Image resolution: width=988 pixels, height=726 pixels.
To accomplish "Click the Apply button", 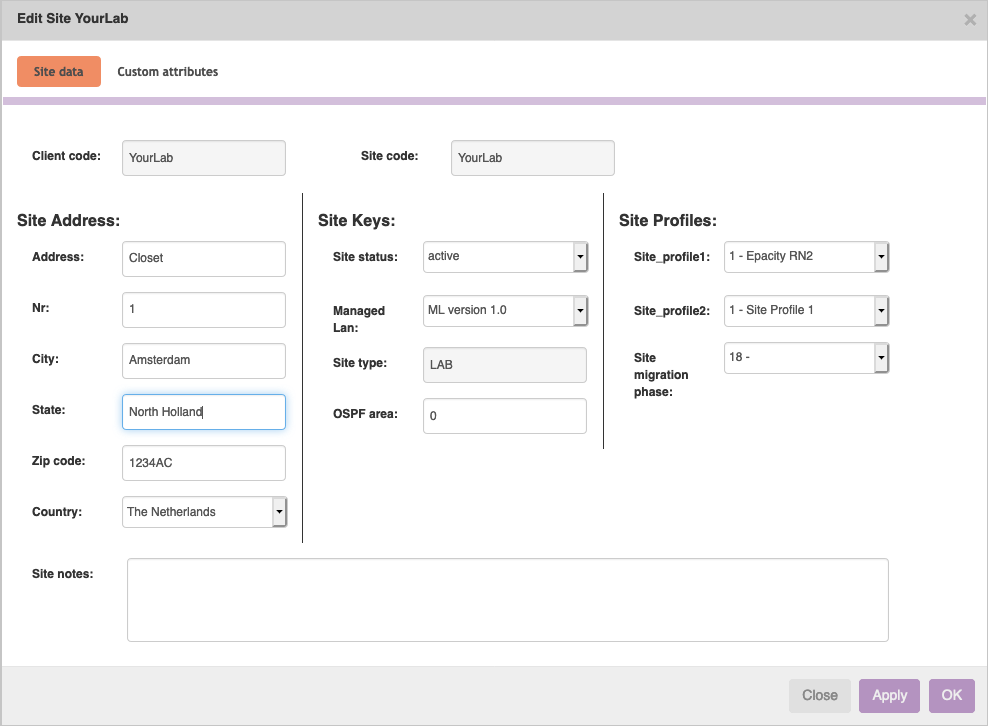I will pyautogui.click(x=889, y=696).
